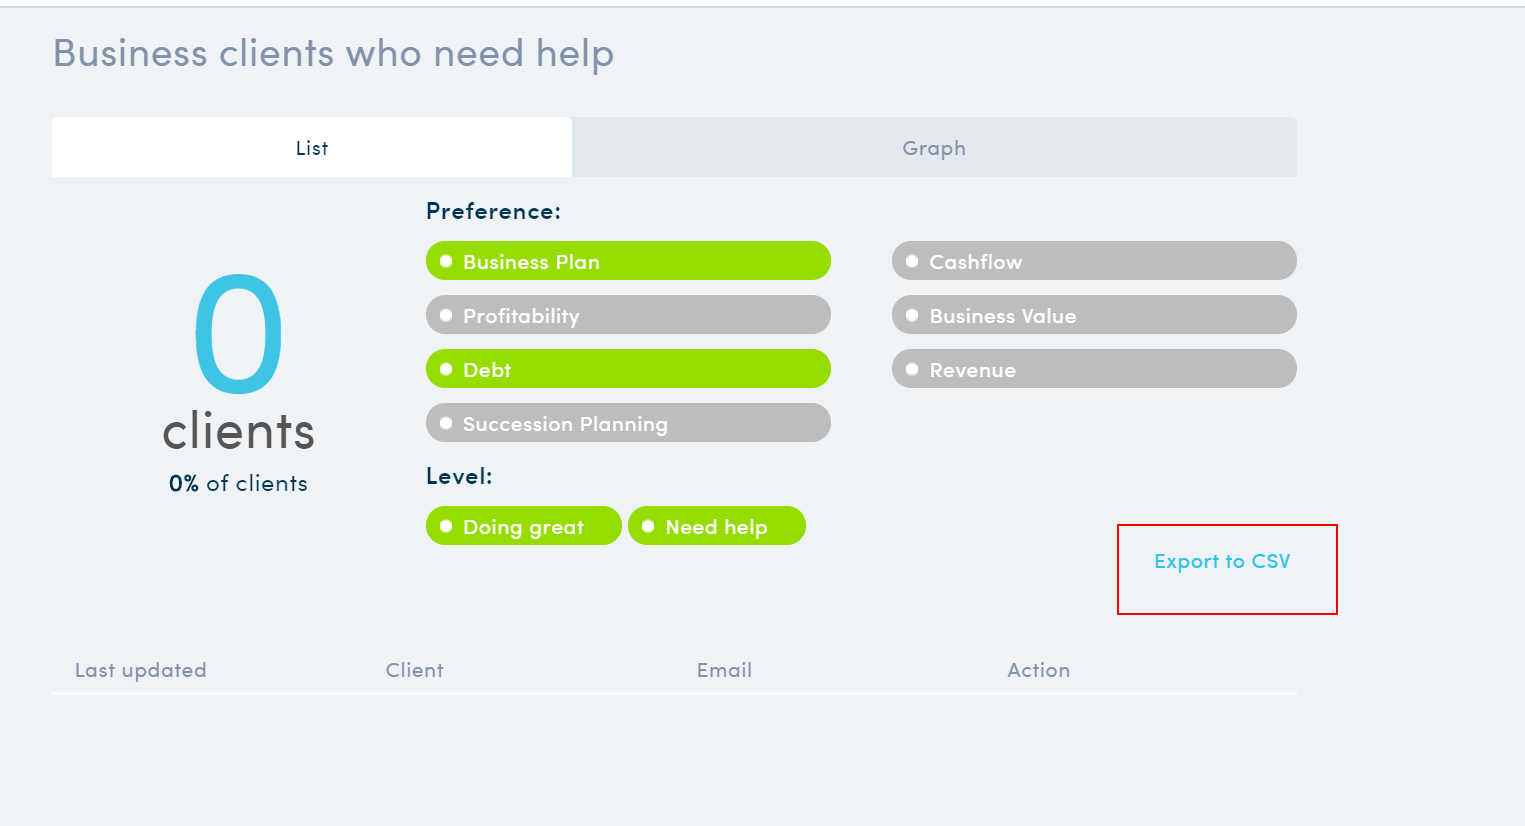Click the white dot on Cashflow pill

coord(912,261)
